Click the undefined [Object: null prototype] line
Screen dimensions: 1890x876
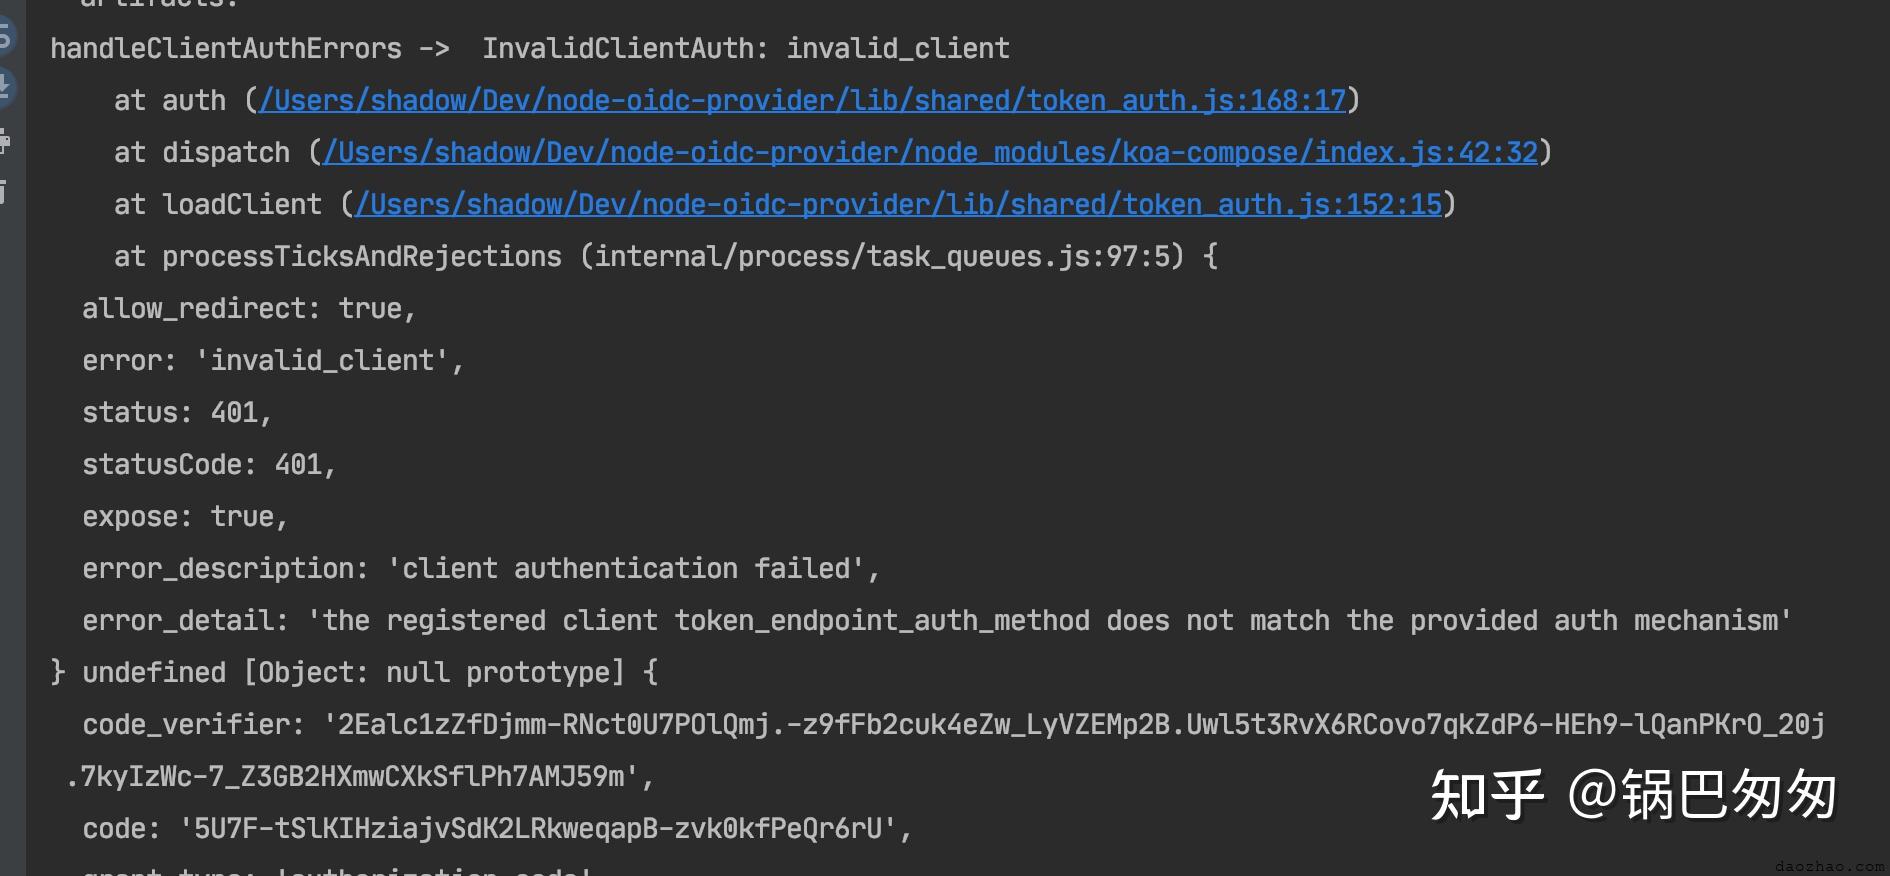click(x=354, y=672)
